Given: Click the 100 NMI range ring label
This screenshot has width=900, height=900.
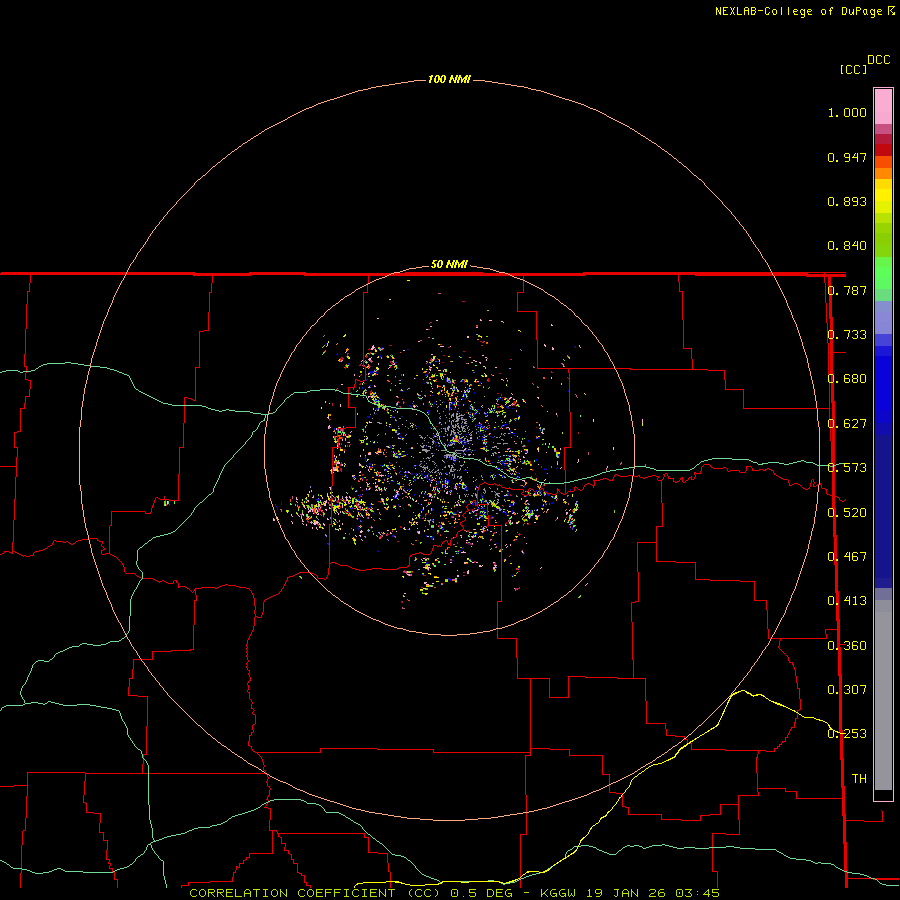Looking at the screenshot, I should point(449,79).
